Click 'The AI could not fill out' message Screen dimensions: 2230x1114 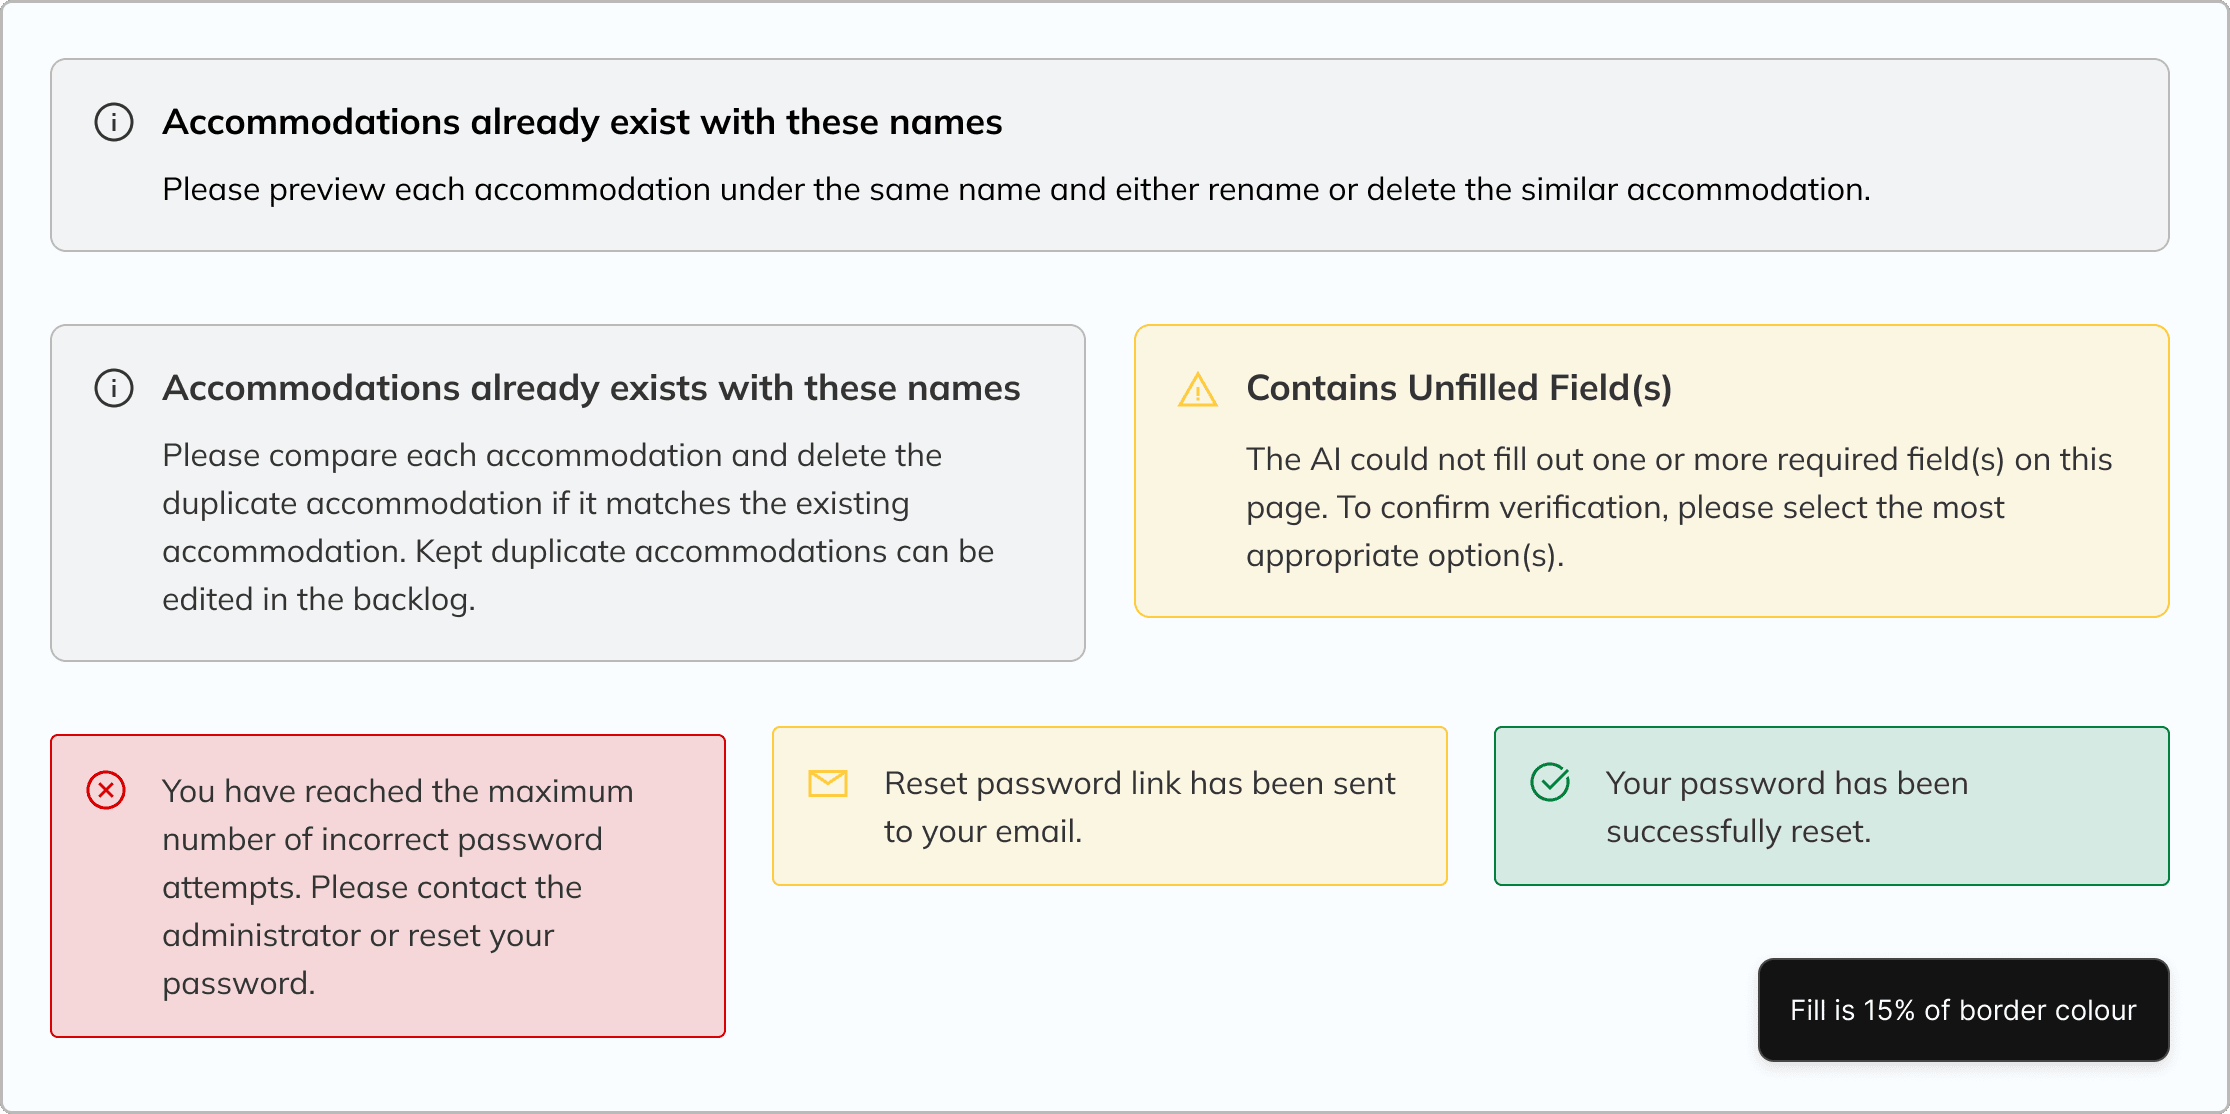coord(1679,507)
